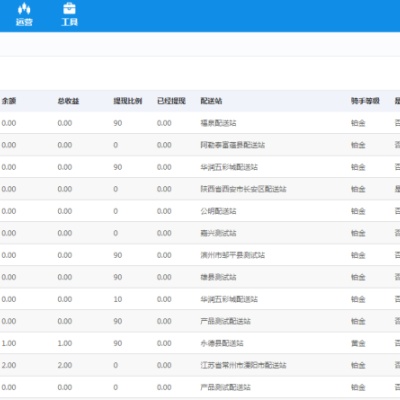This screenshot has width=400, height=400.
Task: Click the withdrawal ratio value 10
Action: [x=118, y=299]
